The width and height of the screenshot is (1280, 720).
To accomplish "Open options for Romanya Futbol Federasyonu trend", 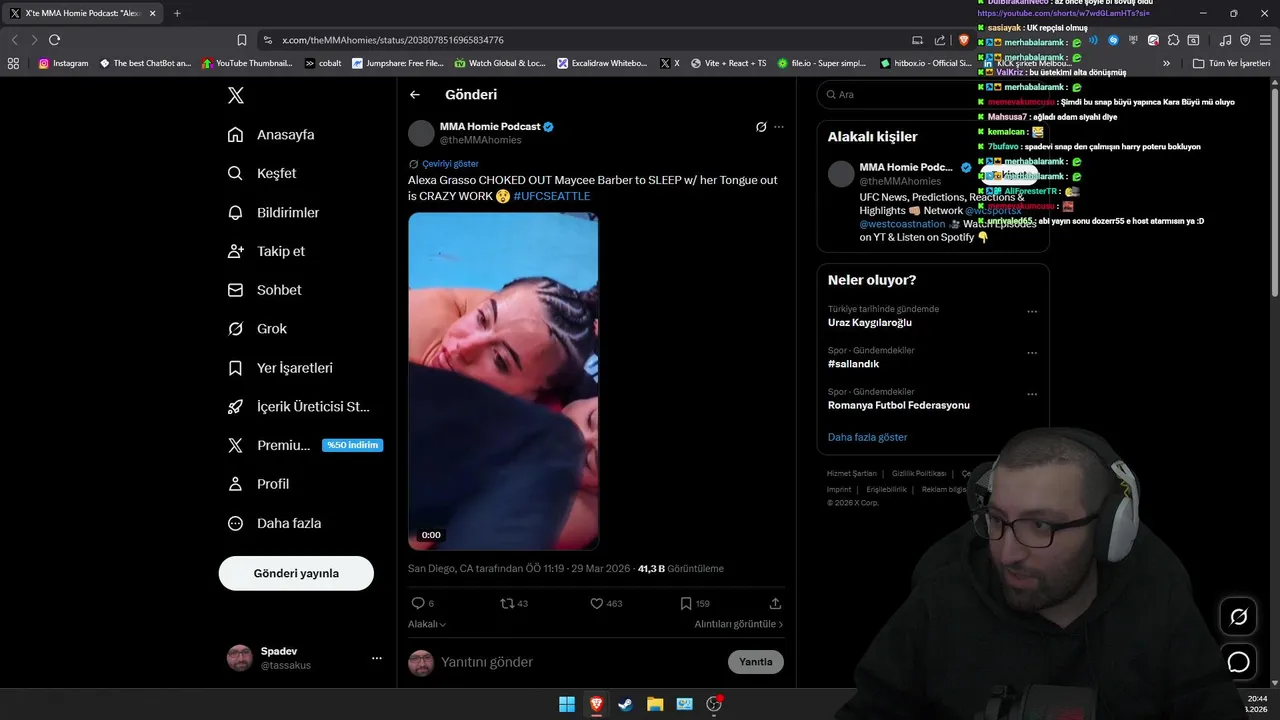I will coord(1032,394).
